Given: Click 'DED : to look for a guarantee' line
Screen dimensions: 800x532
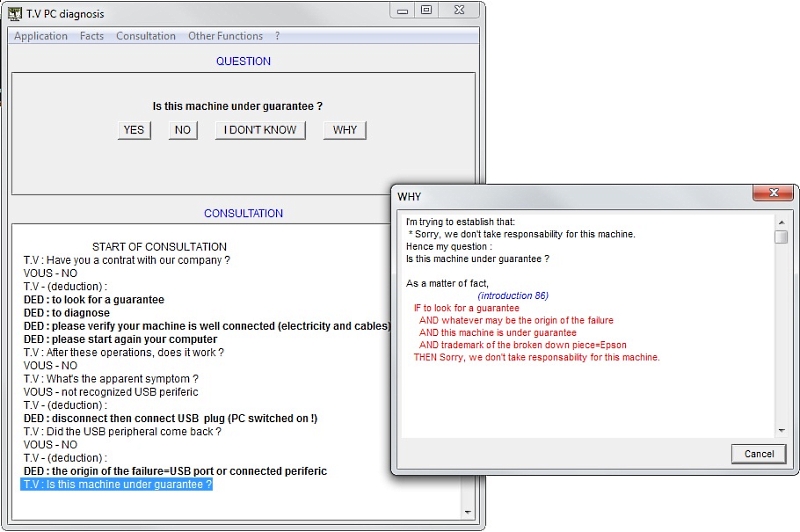Looking at the screenshot, I should tap(94, 300).
